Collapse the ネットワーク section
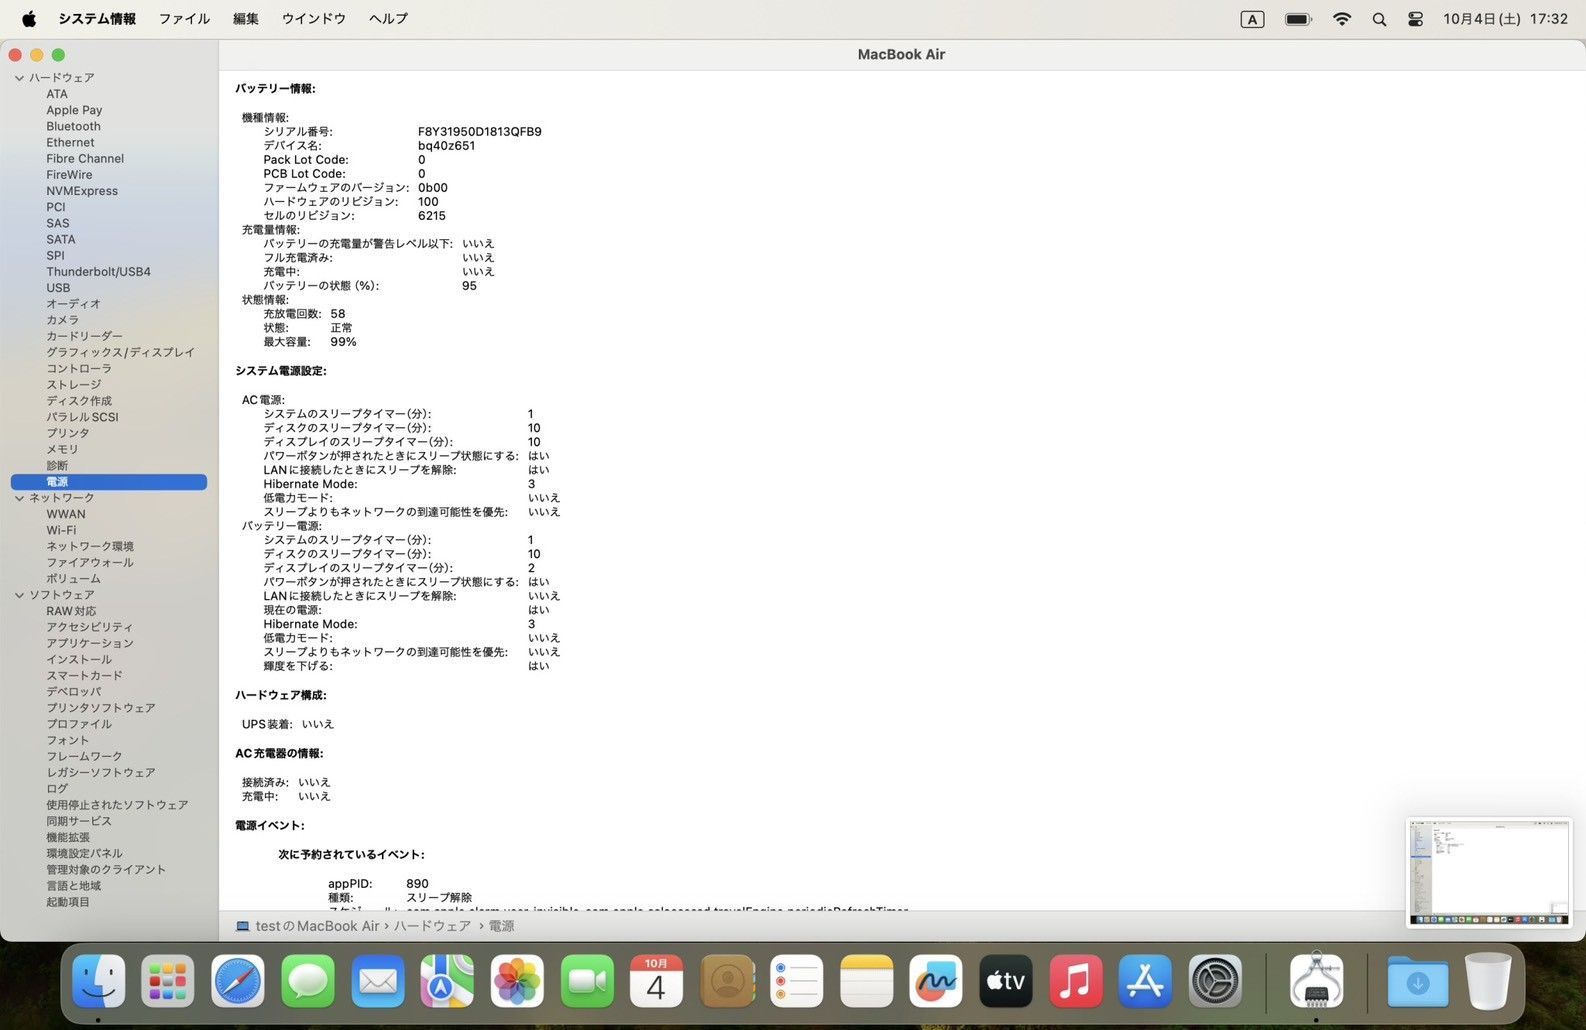1586x1030 pixels. coord(19,498)
